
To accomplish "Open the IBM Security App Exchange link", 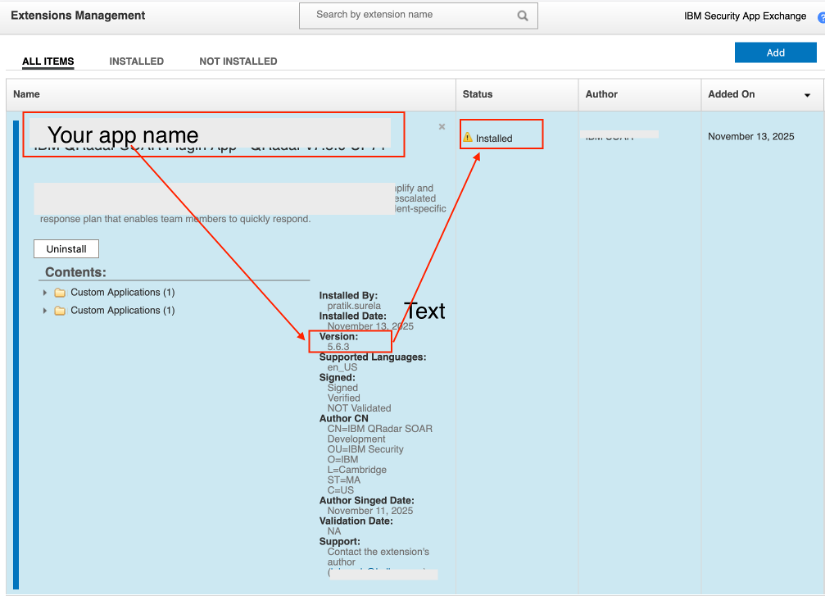I will (x=745, y=16).
